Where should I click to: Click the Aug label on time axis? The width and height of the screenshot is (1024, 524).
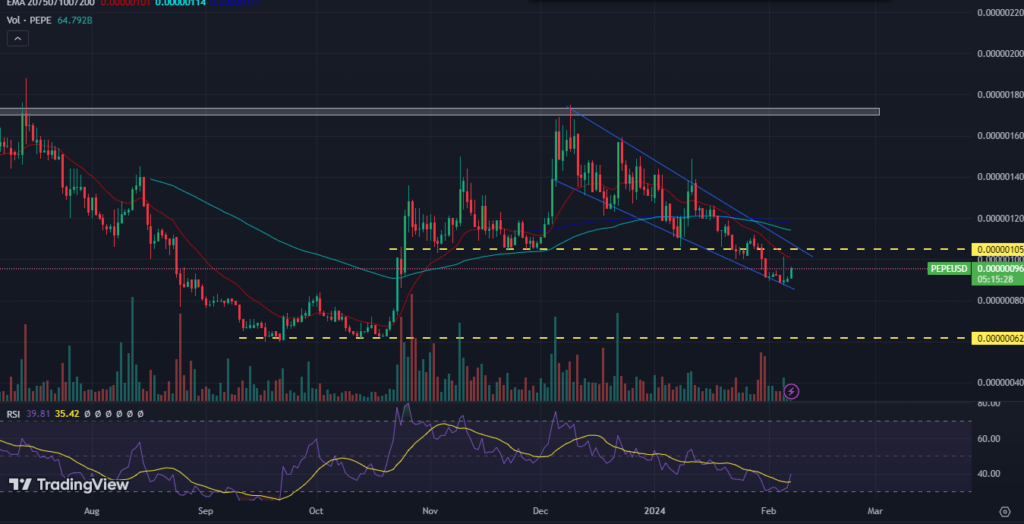(x=92, y=510)
